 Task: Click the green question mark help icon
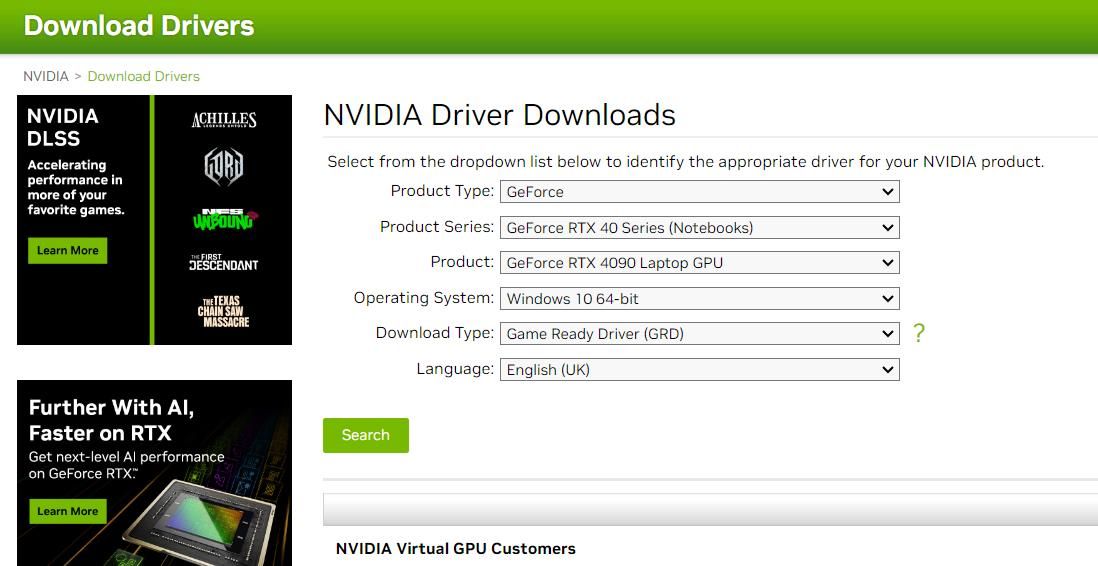coord(918,333)
